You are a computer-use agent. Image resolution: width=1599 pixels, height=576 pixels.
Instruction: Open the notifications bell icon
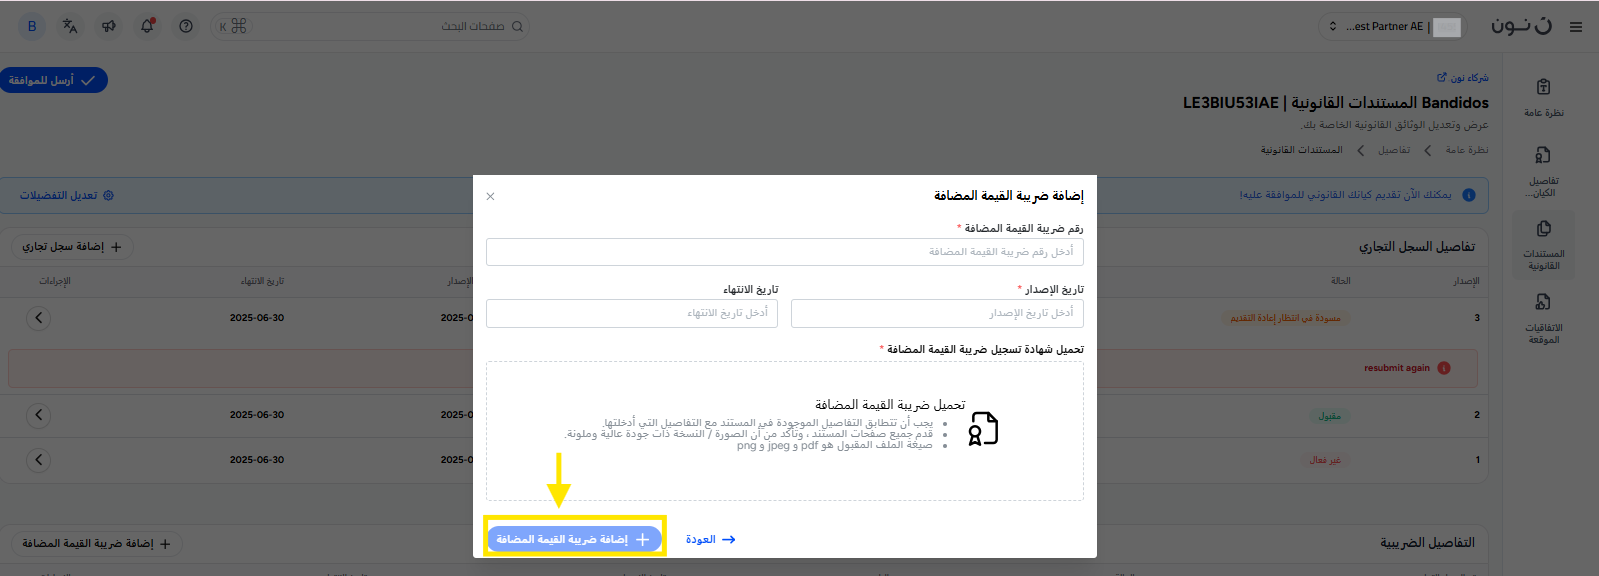click(x=147, y=26)
